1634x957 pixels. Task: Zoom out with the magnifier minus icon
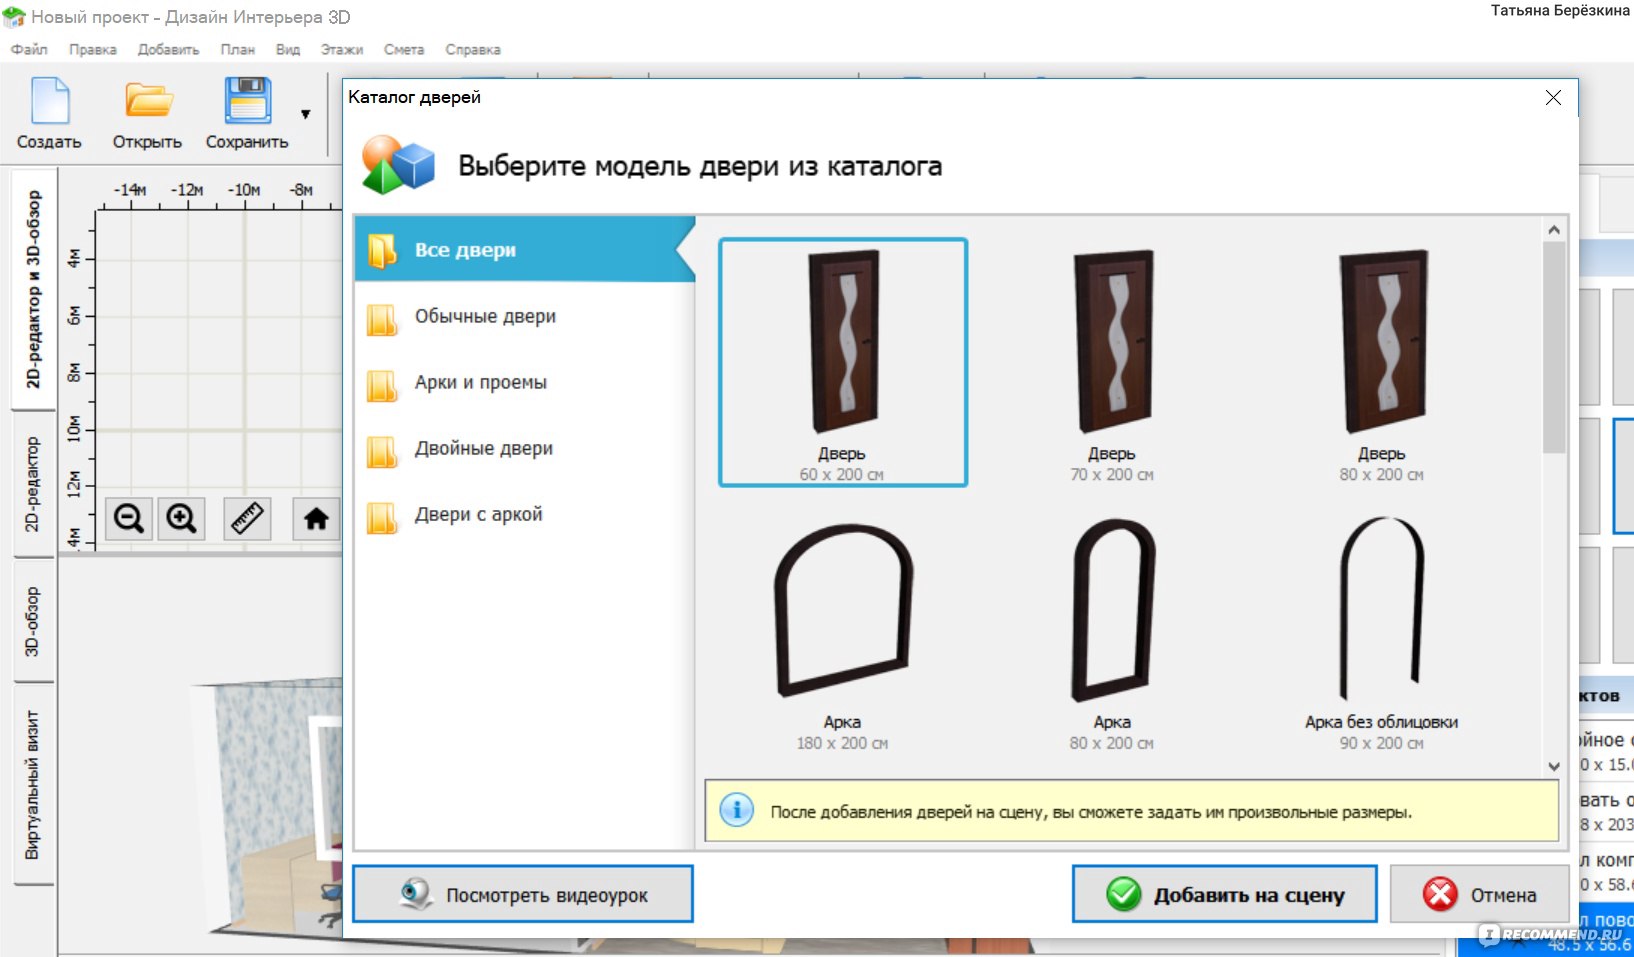coord(129,519)
